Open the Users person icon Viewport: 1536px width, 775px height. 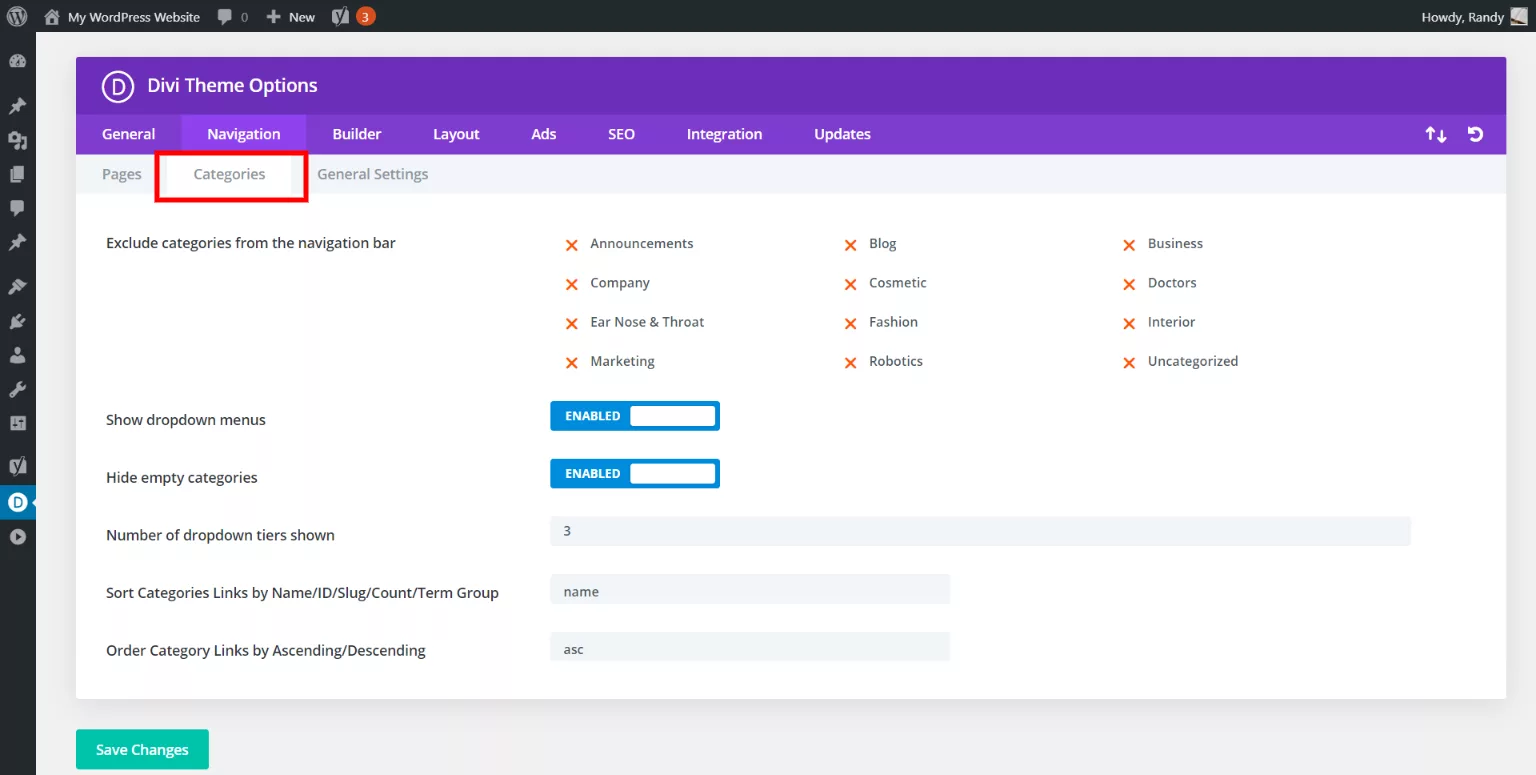[x=17, y=355]
